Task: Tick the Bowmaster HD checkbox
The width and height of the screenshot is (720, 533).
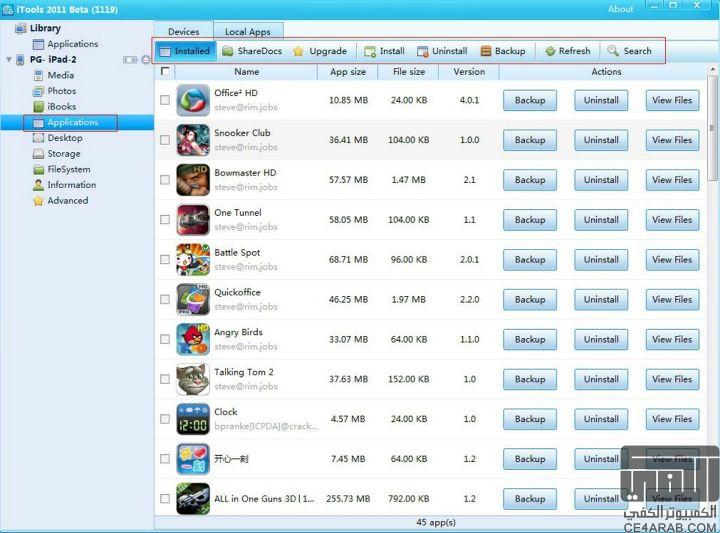Action: [x=165, y=180]
